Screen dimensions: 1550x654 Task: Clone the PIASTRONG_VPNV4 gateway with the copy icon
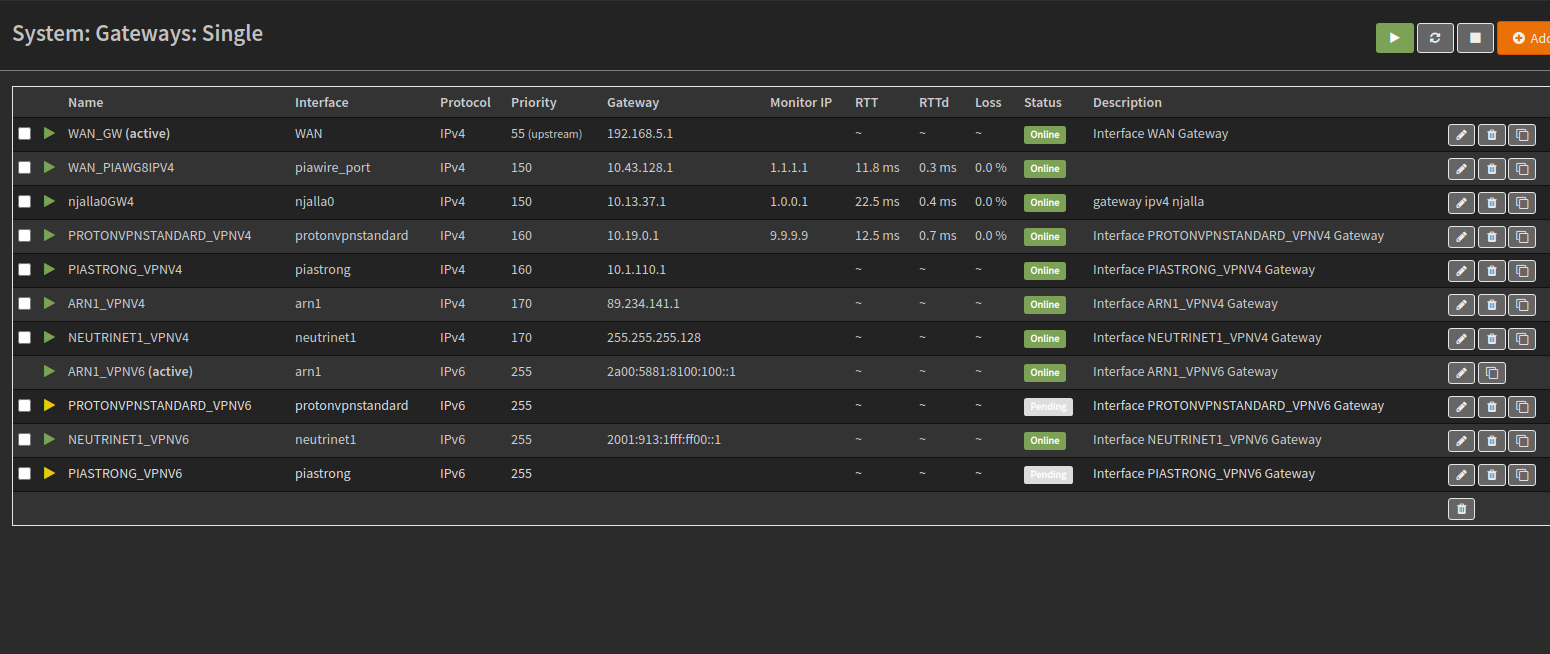1521,271
